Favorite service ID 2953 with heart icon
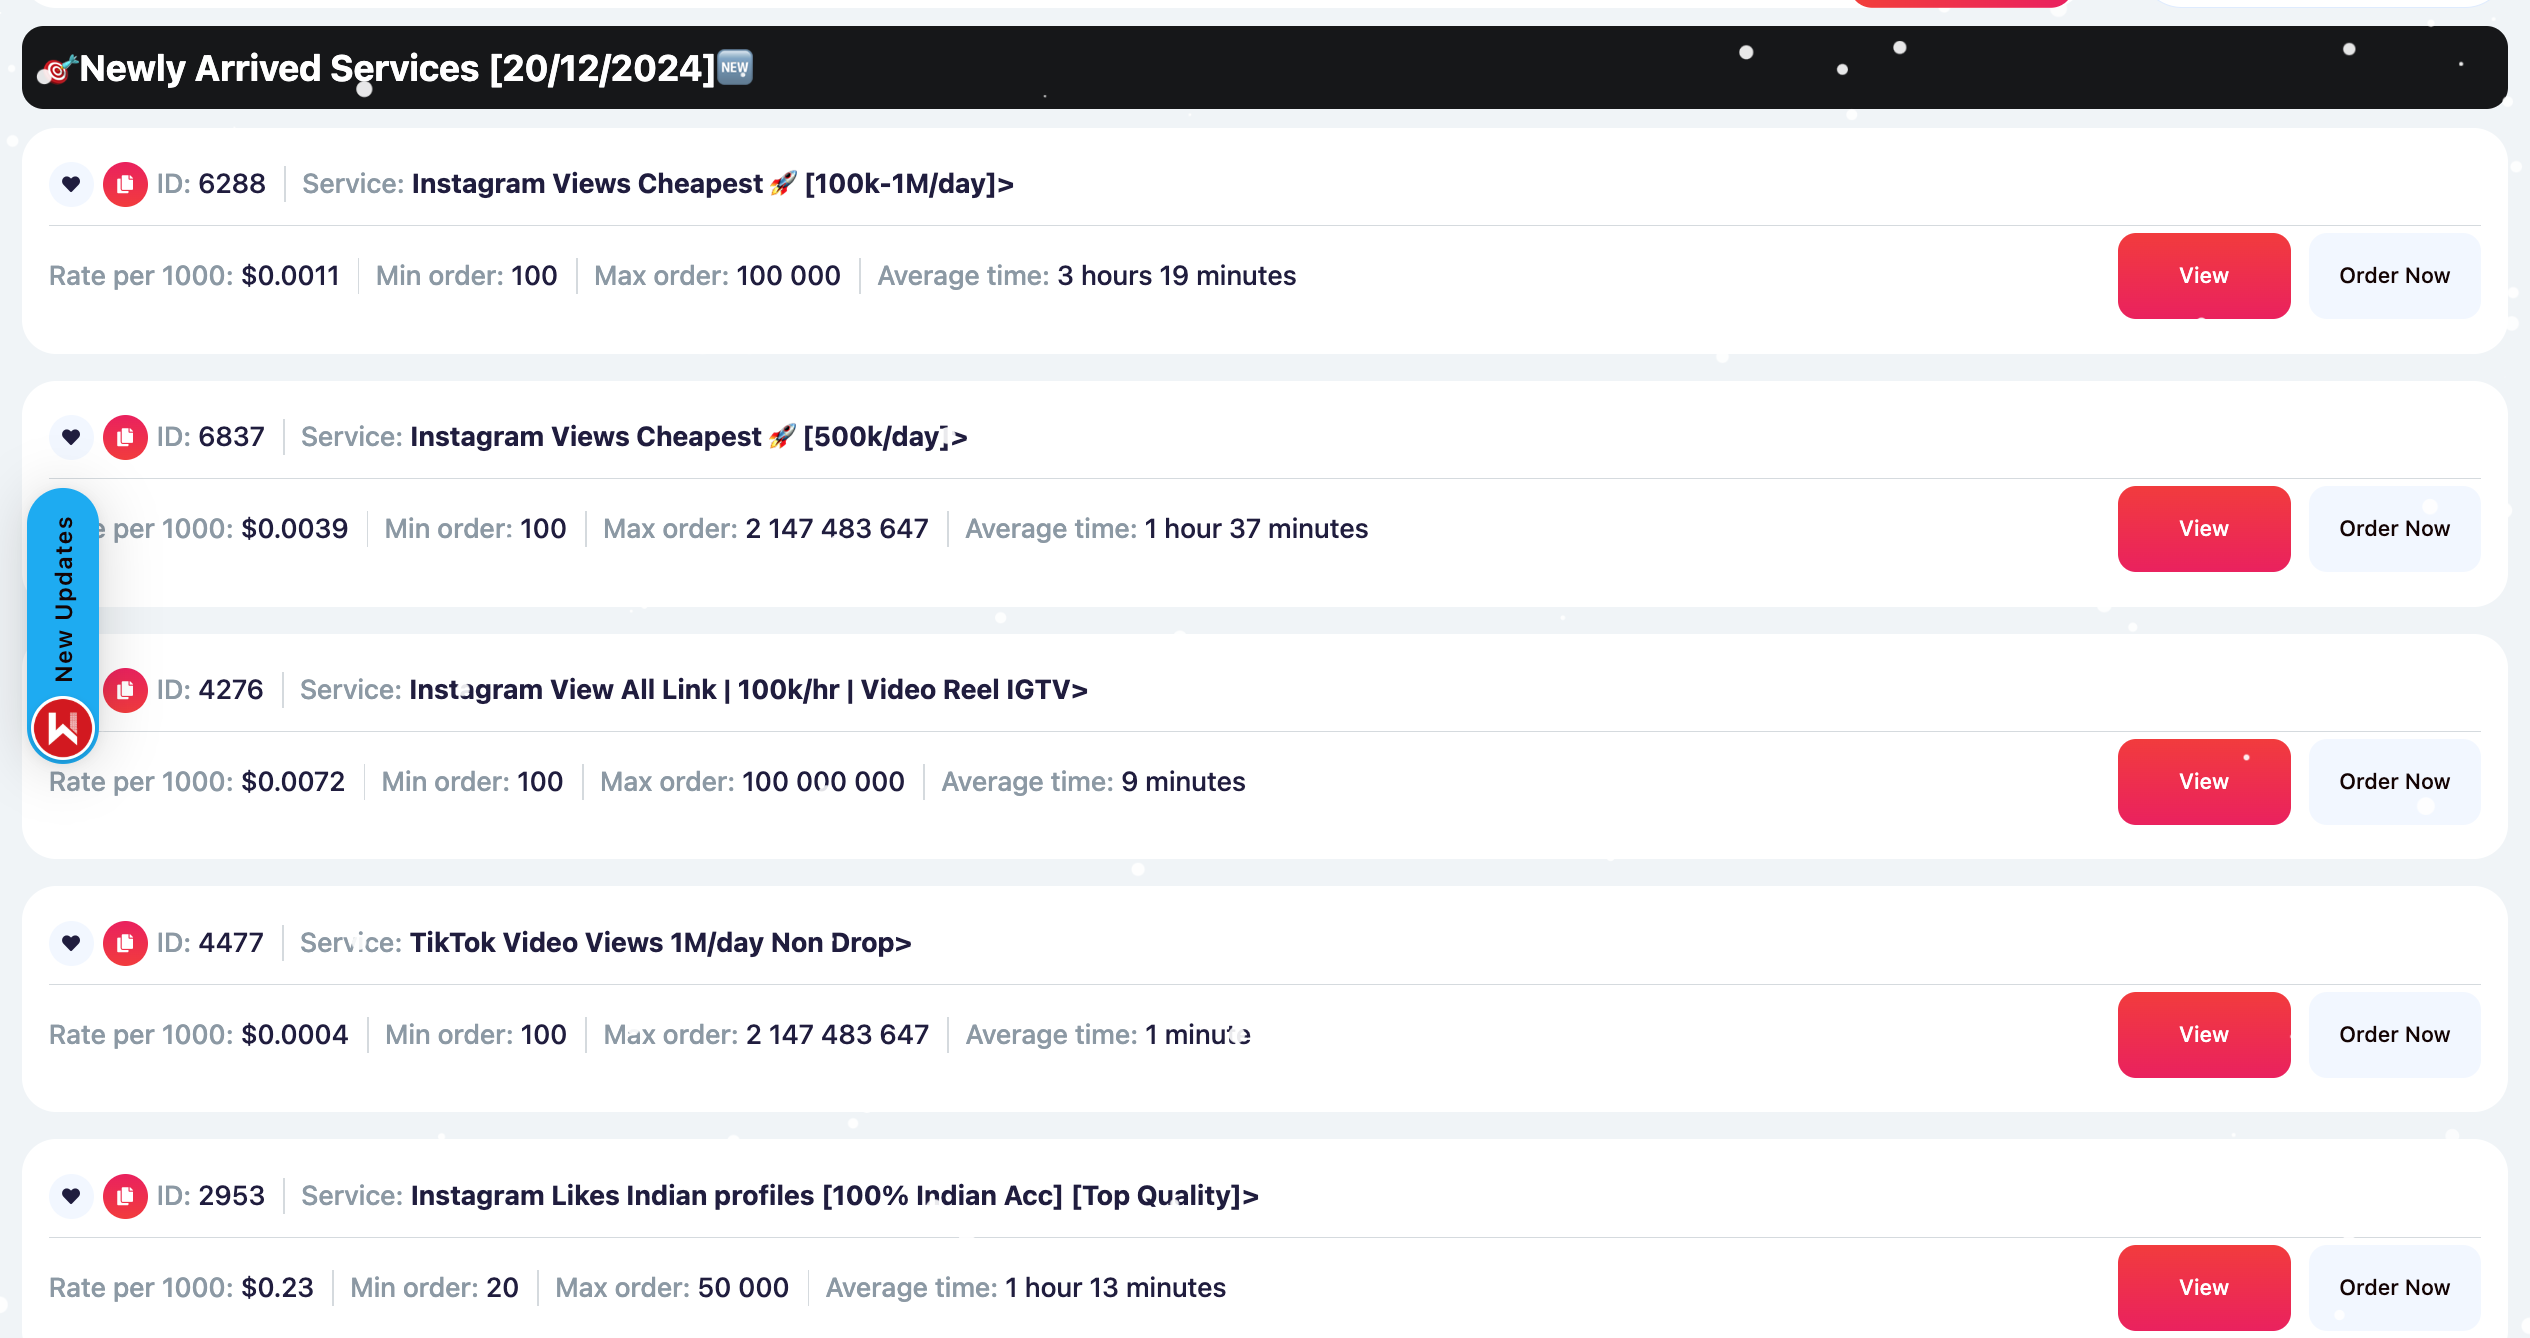 click(x=71, y=1196)
